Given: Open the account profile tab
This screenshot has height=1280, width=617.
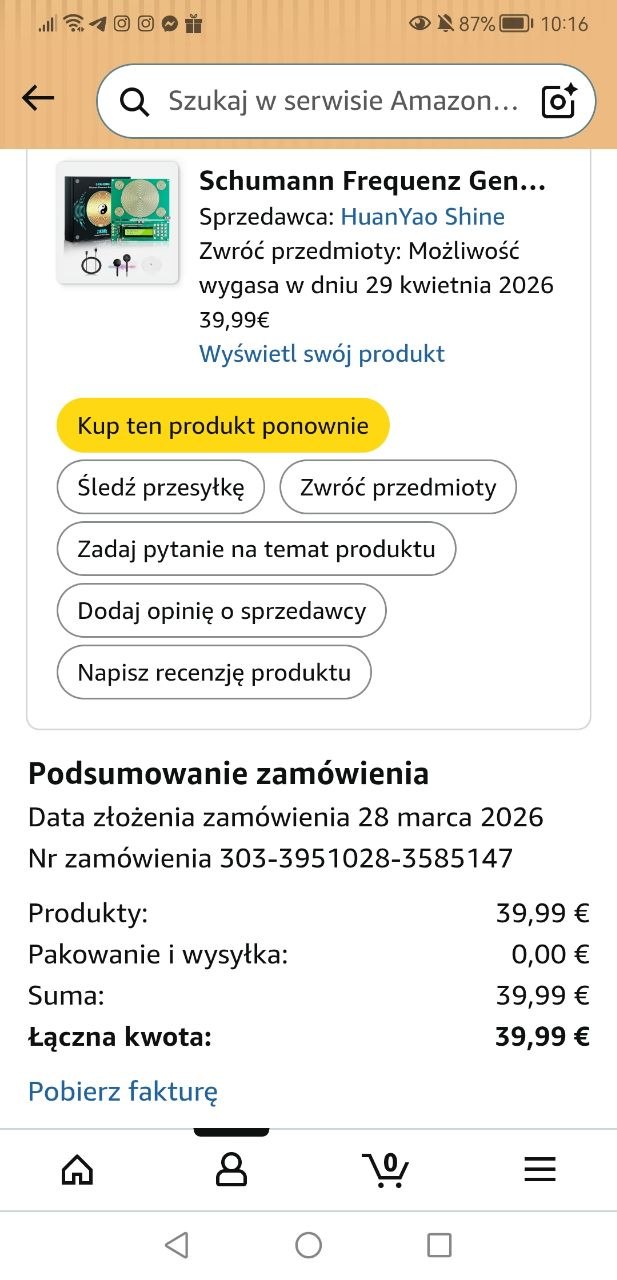Looking at the screenshot, I should [x=231, y=1169].
